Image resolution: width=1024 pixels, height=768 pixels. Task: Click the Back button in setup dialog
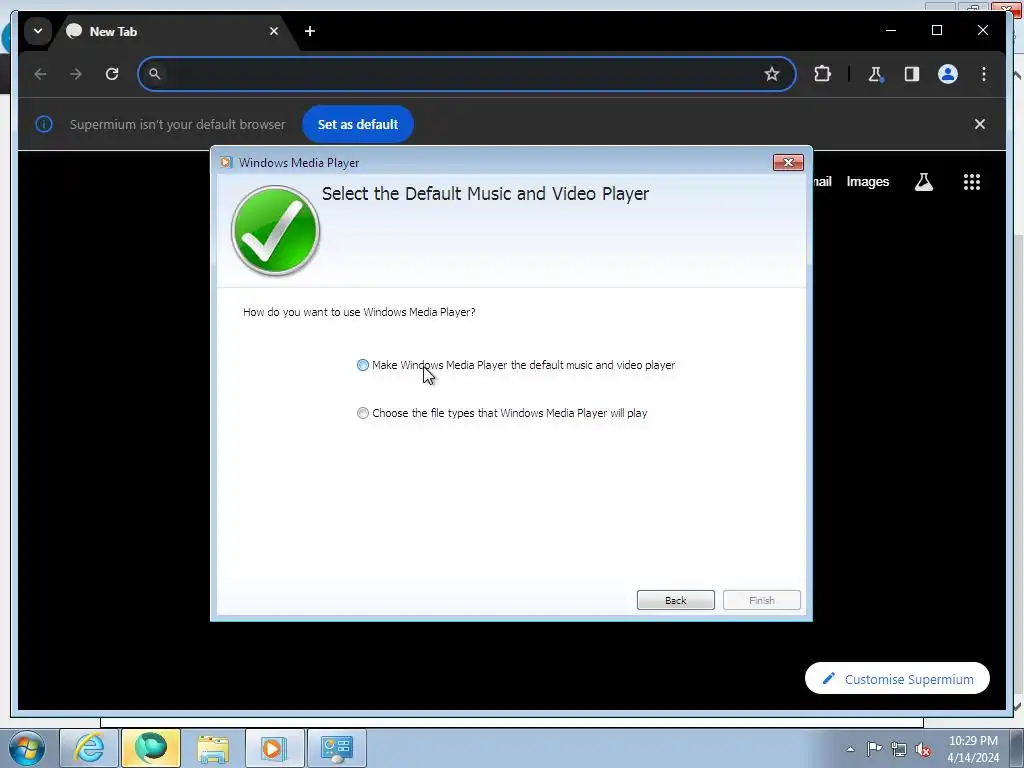675,600
